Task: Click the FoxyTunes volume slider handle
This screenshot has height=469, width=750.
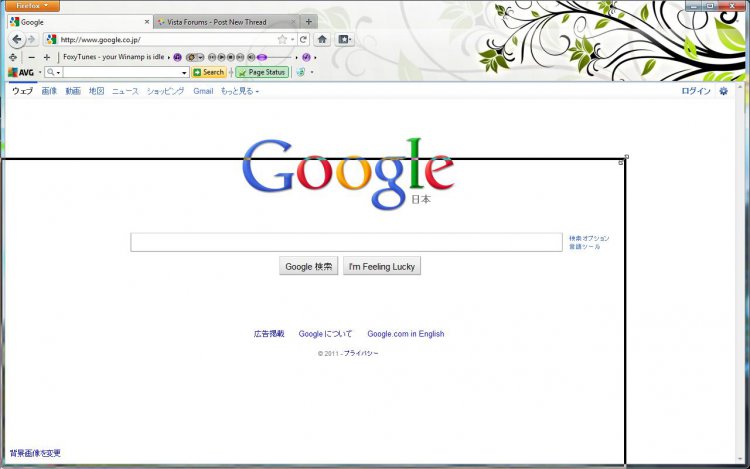Action: 262,57
